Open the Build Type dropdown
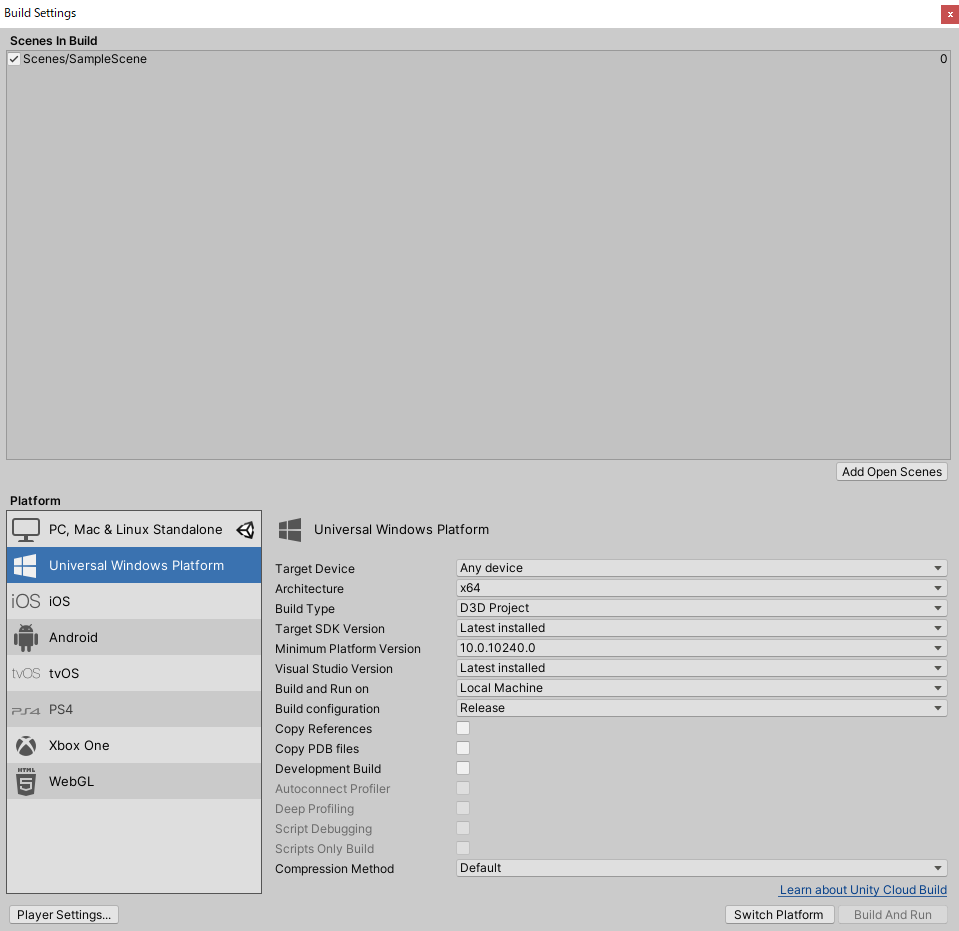 point(702,608)
